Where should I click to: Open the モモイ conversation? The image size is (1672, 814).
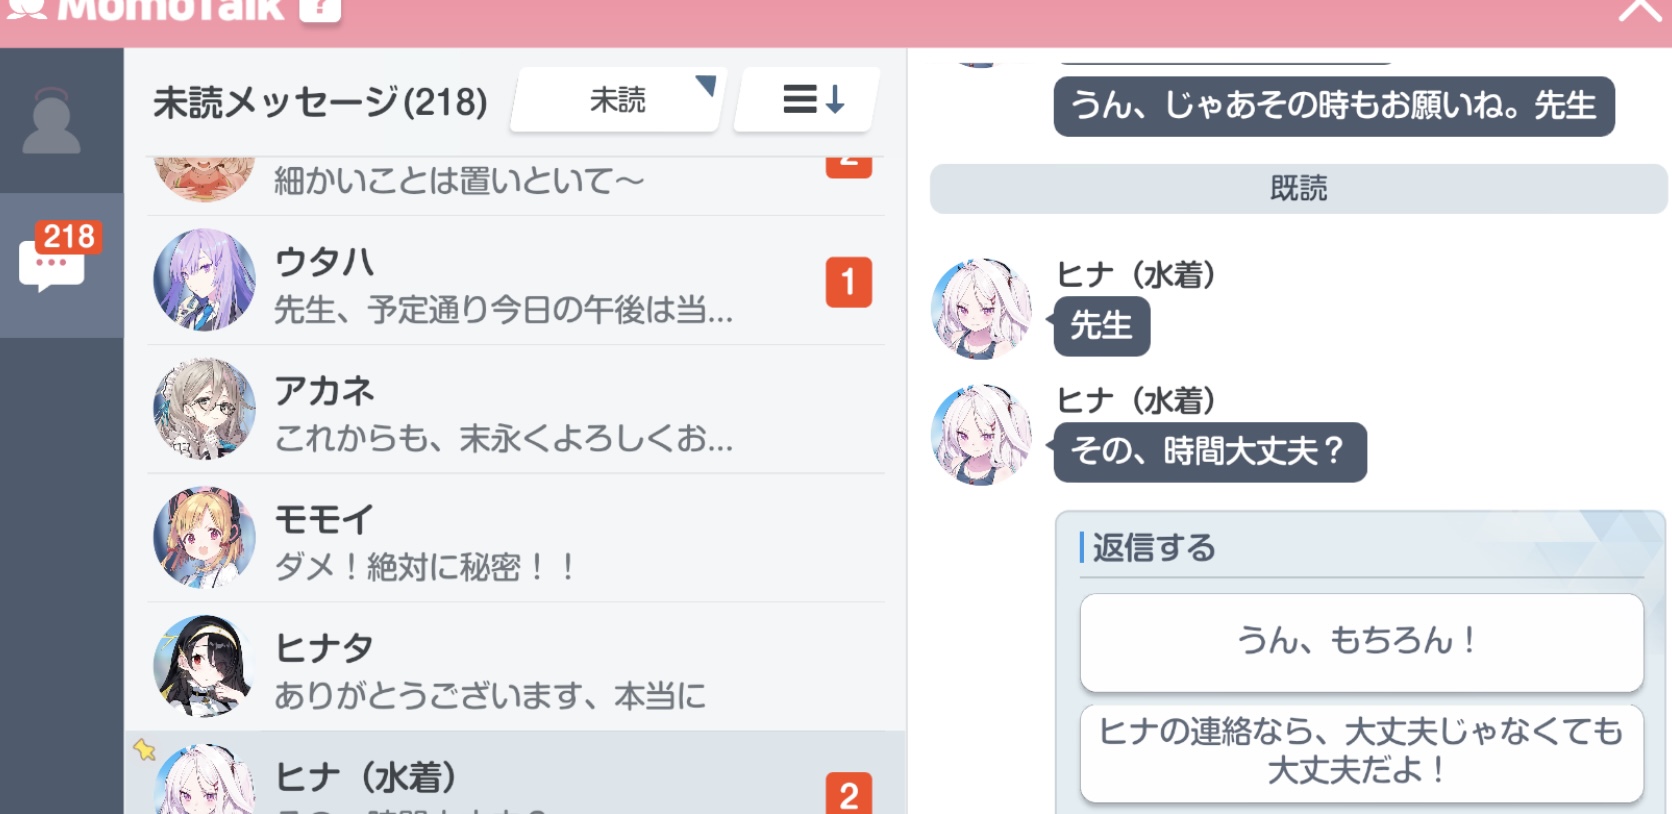tap(516, 539)
